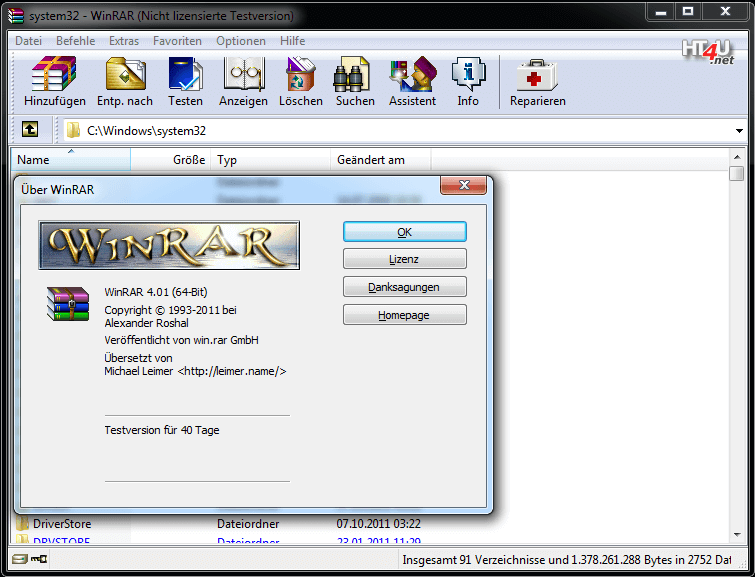Sort by the Typ column header
Image resolution: width=755 pixels, height=577 pixels.
click(x=270, y=159)
